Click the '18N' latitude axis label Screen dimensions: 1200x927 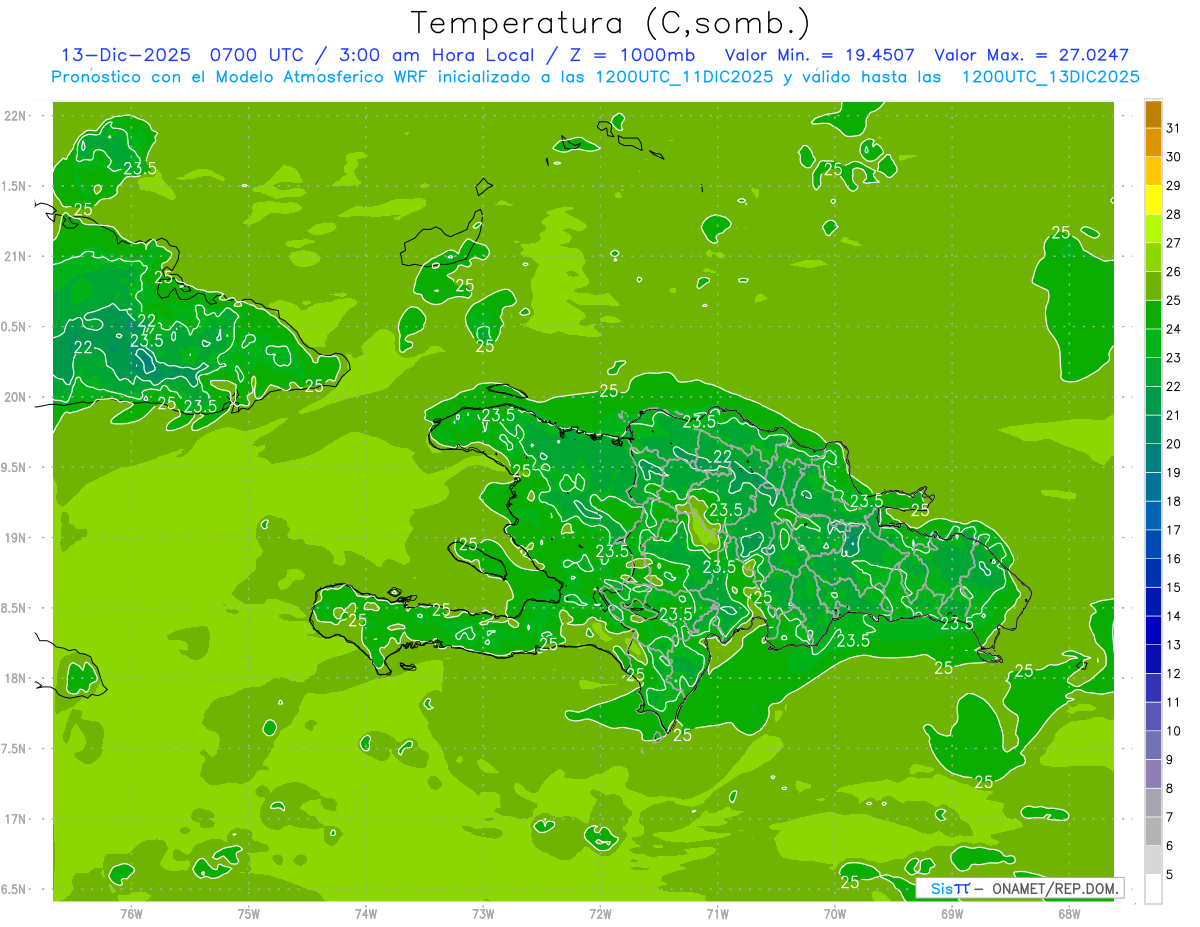pos(15,679)
